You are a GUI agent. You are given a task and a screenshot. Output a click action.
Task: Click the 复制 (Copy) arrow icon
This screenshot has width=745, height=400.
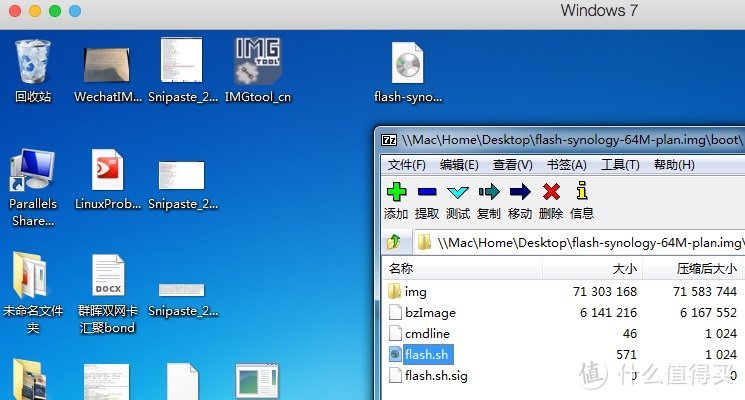point(489,191)
